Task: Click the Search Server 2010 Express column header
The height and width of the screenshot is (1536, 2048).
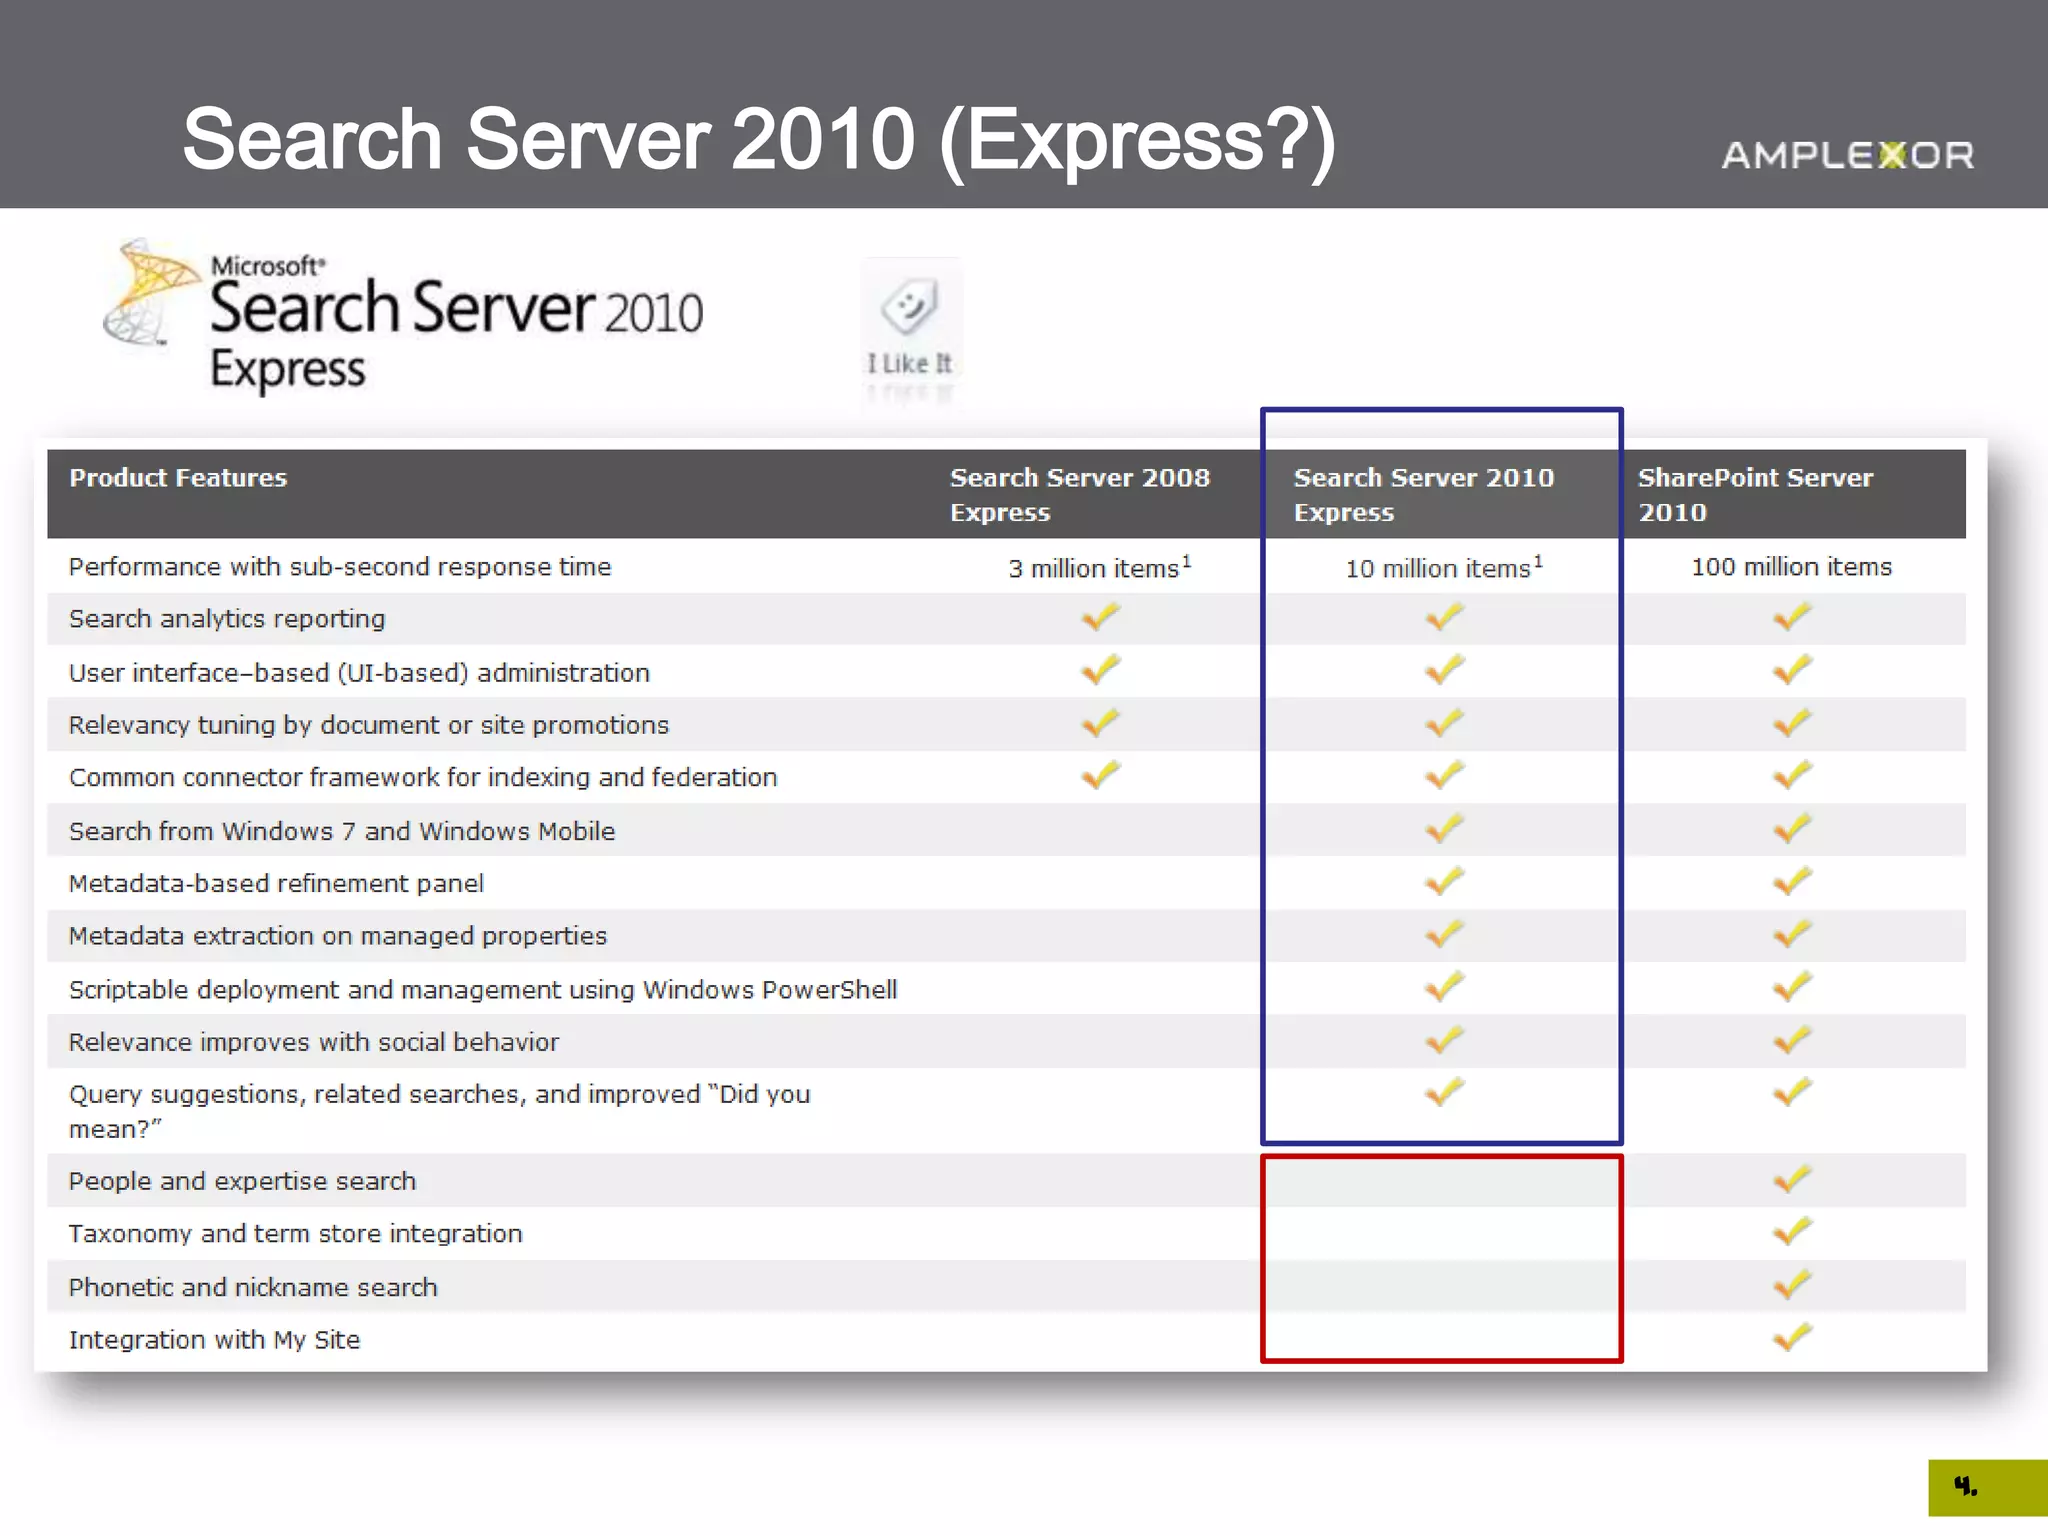Action: pos(1424,495)
